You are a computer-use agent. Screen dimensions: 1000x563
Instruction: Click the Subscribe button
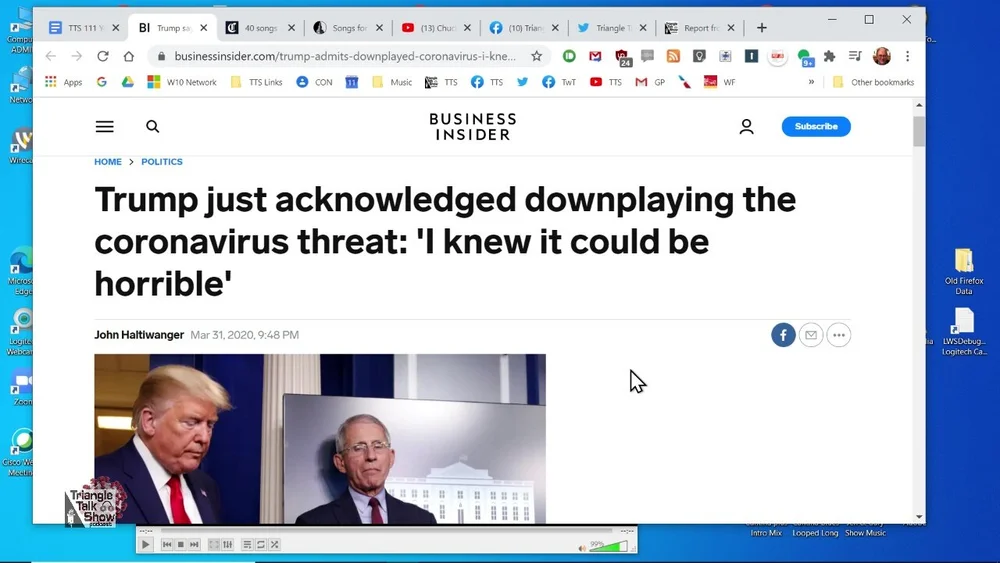pos(816,126)
